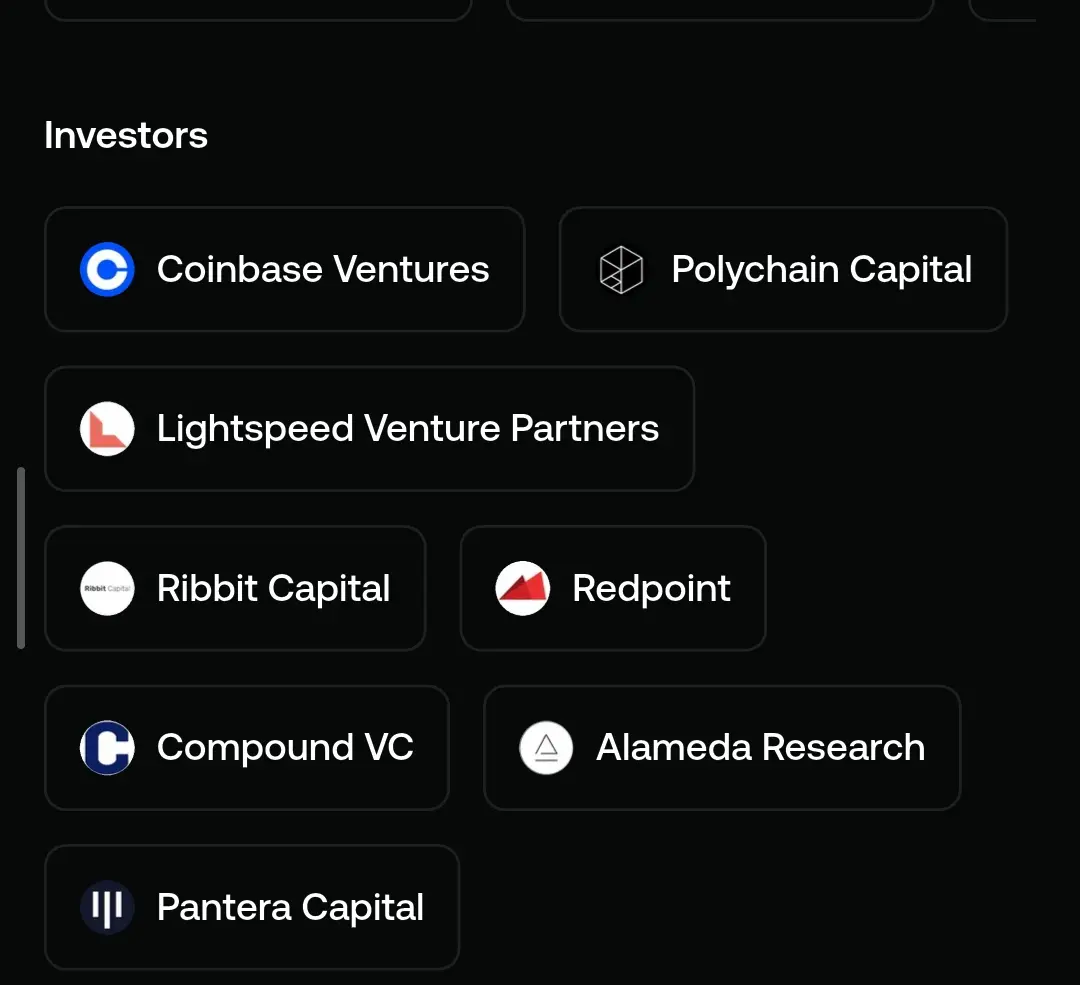Click the Pantera Capital bars logo

click(x=107, y=907)
